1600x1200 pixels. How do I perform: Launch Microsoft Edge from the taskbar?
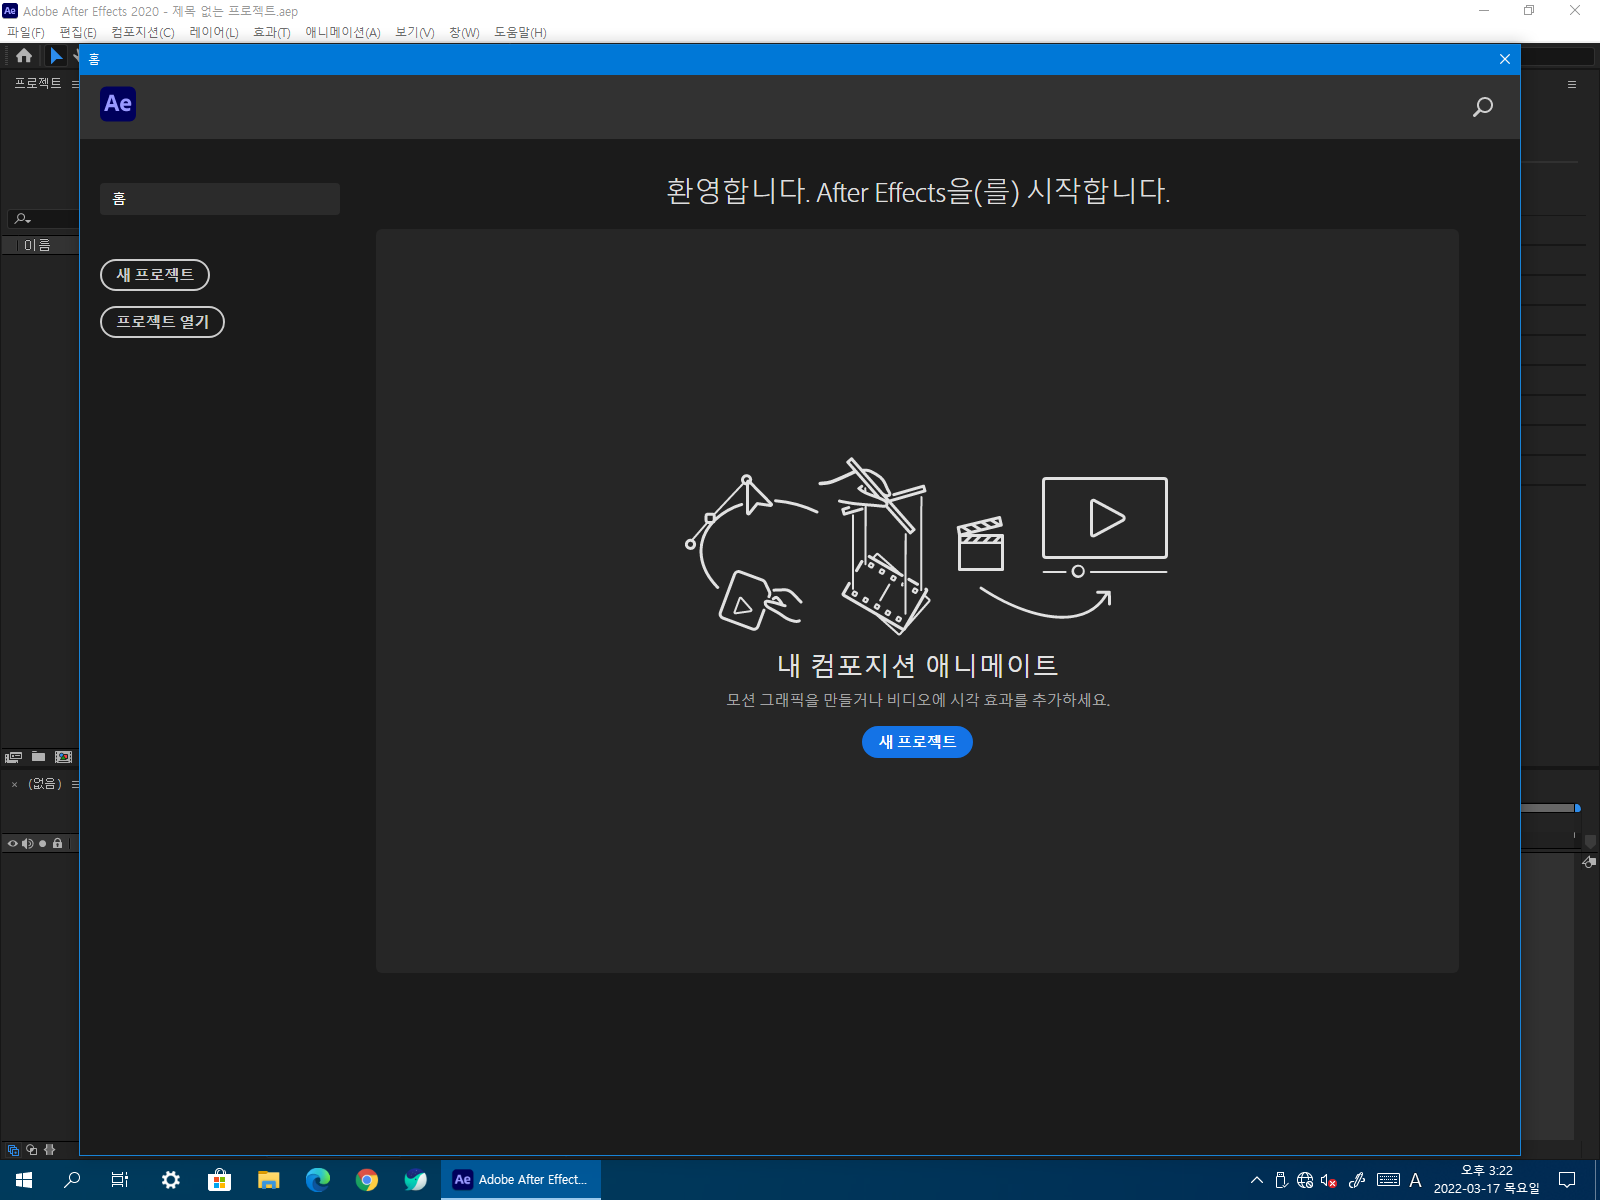[x=317, y=1180]
